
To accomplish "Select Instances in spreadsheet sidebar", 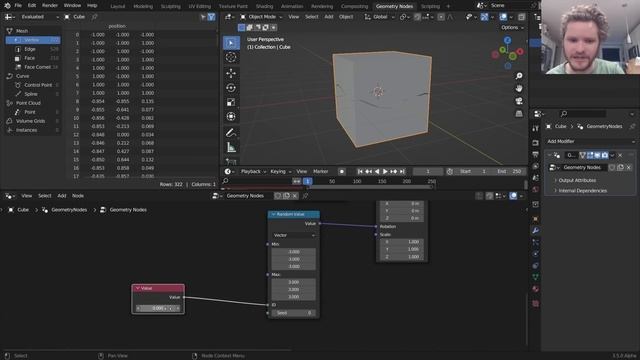I will click(x=33, y=130).
